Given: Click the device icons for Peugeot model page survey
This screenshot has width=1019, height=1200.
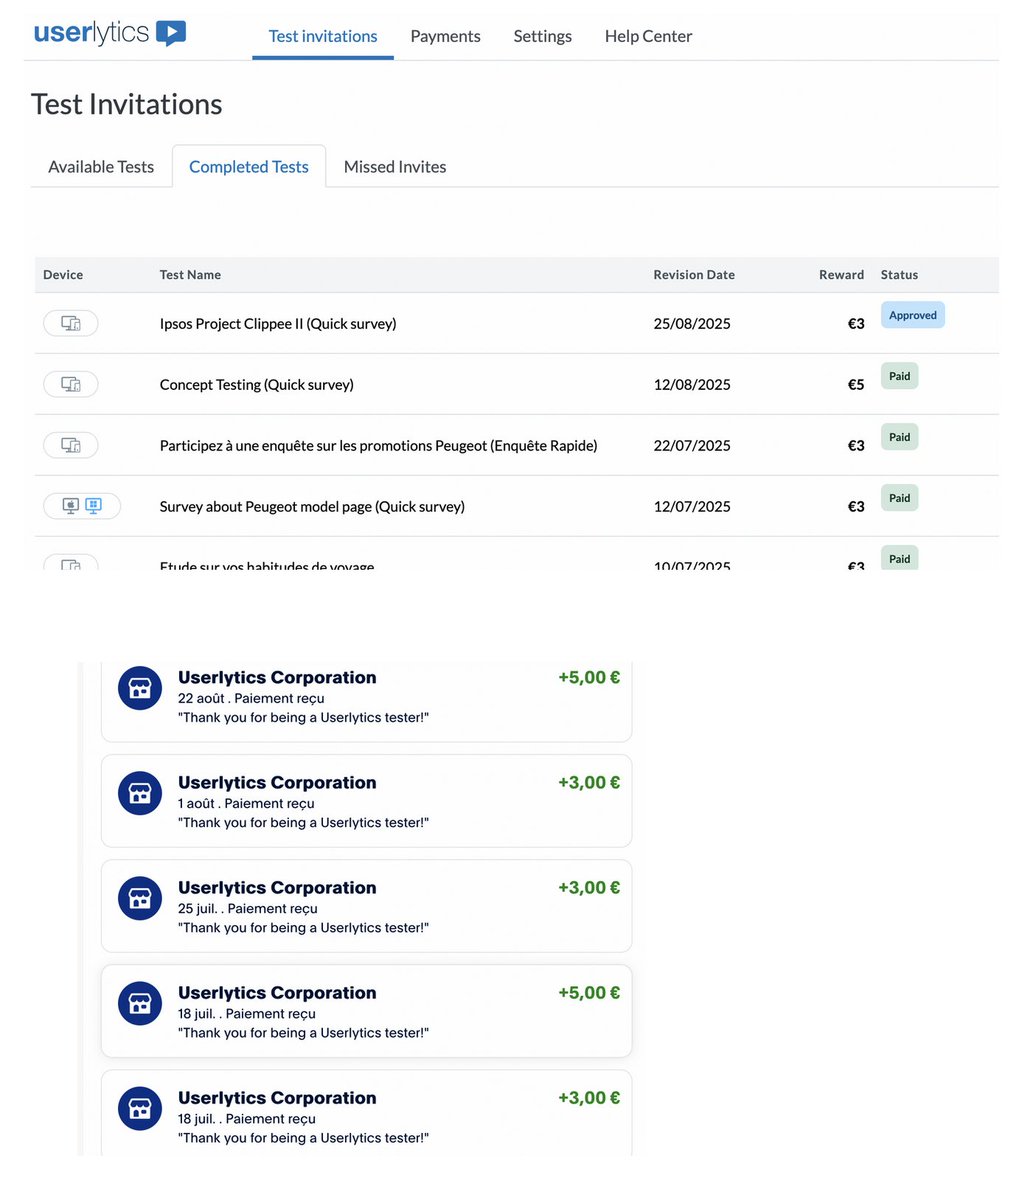Looking at the screenshot, I should [82, 506].
